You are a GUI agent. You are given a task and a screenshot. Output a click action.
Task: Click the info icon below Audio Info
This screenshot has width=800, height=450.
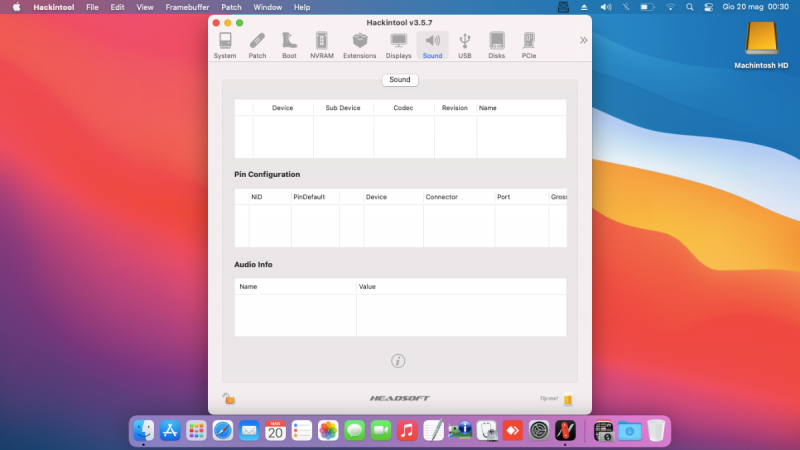(x=398, y=361)
